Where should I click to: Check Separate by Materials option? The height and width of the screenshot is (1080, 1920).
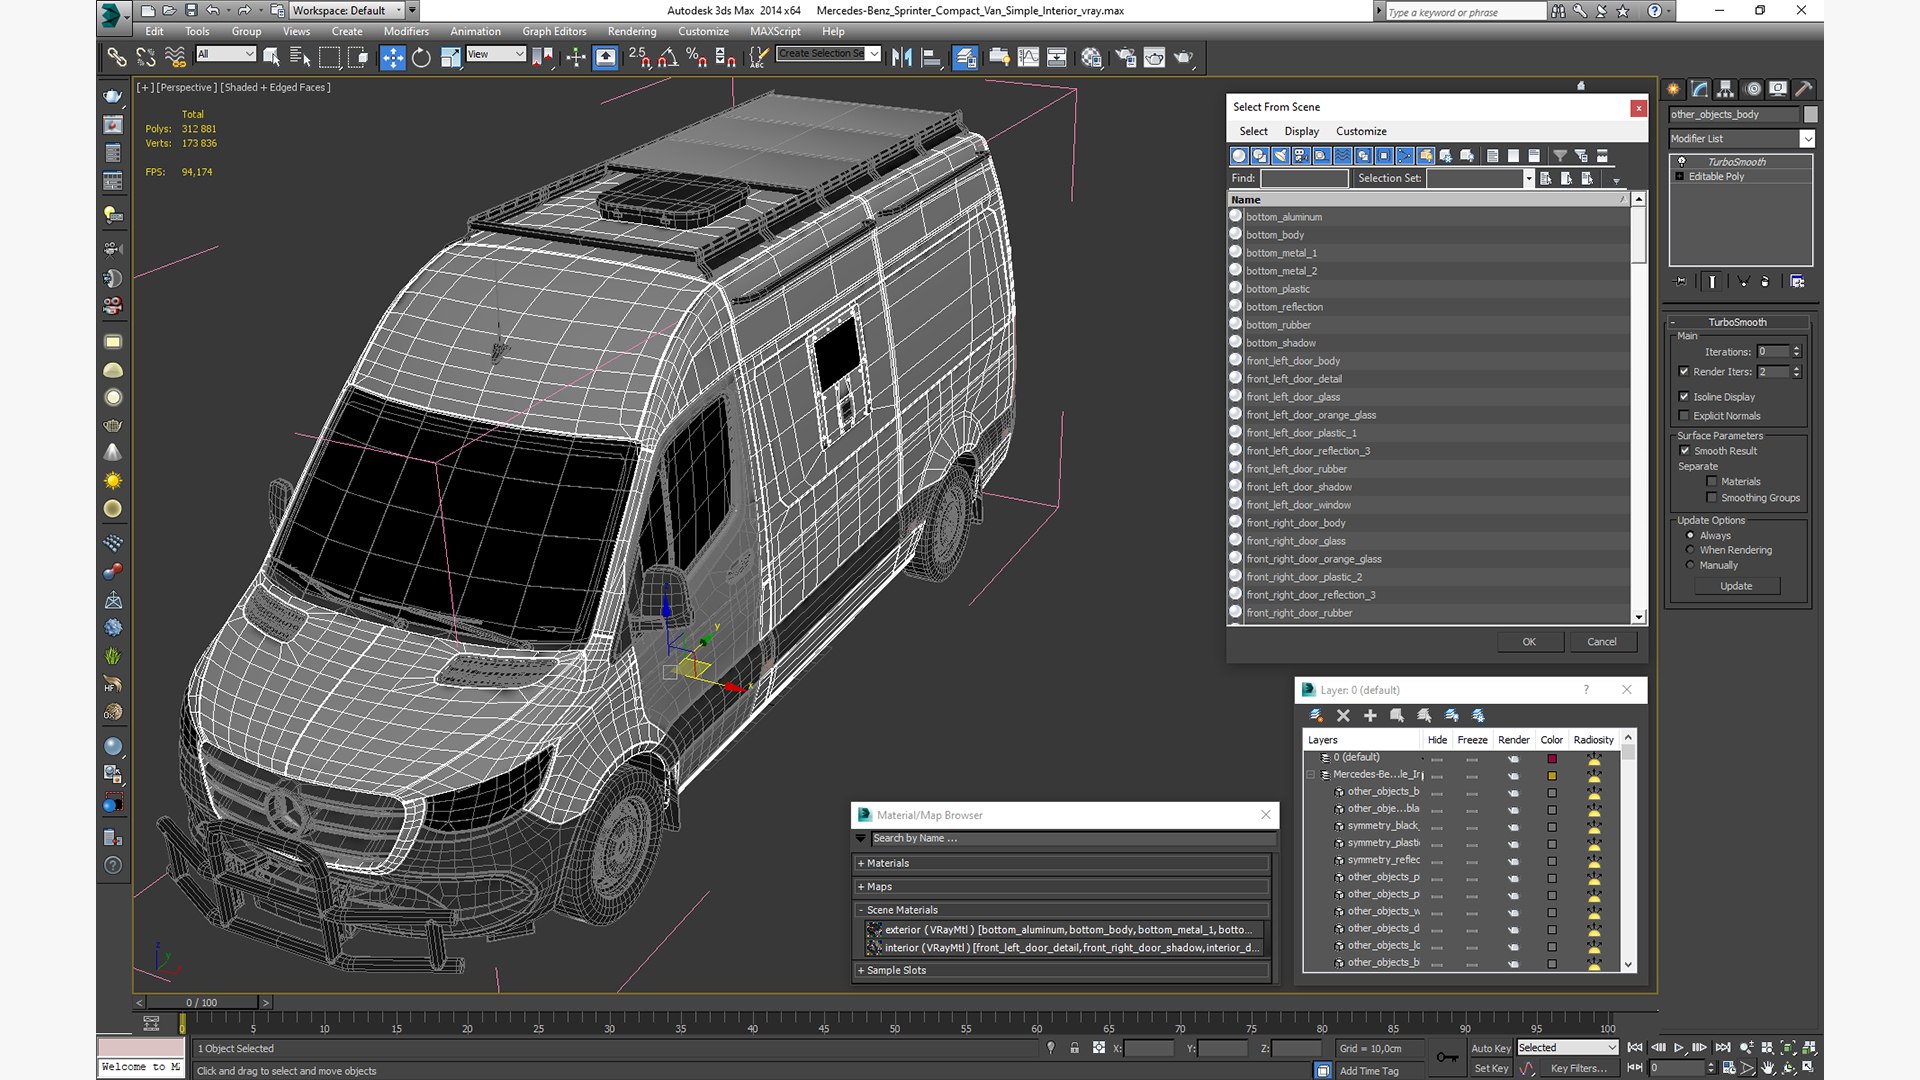point(1712,482)
